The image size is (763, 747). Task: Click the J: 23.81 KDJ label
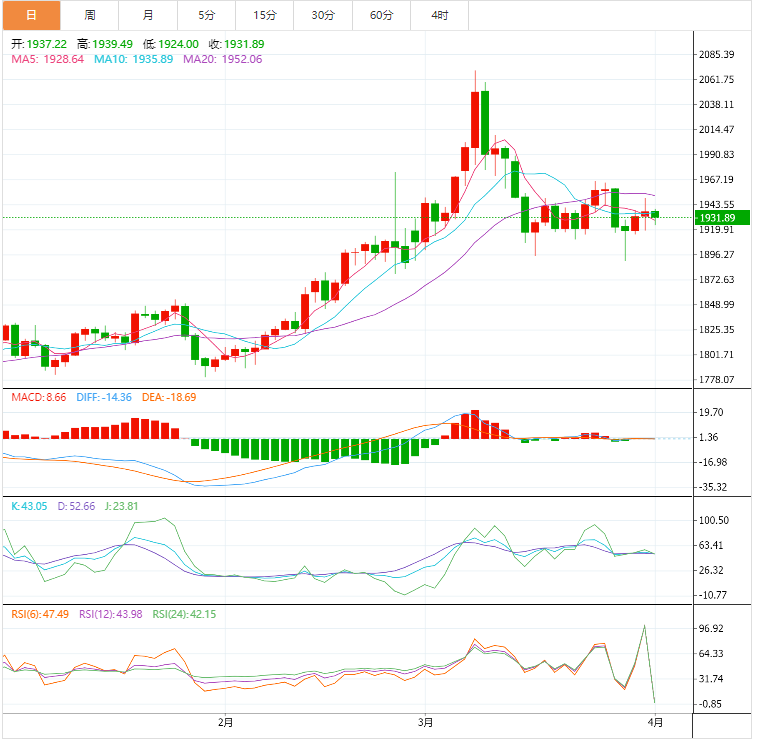[x=122, y=507]
